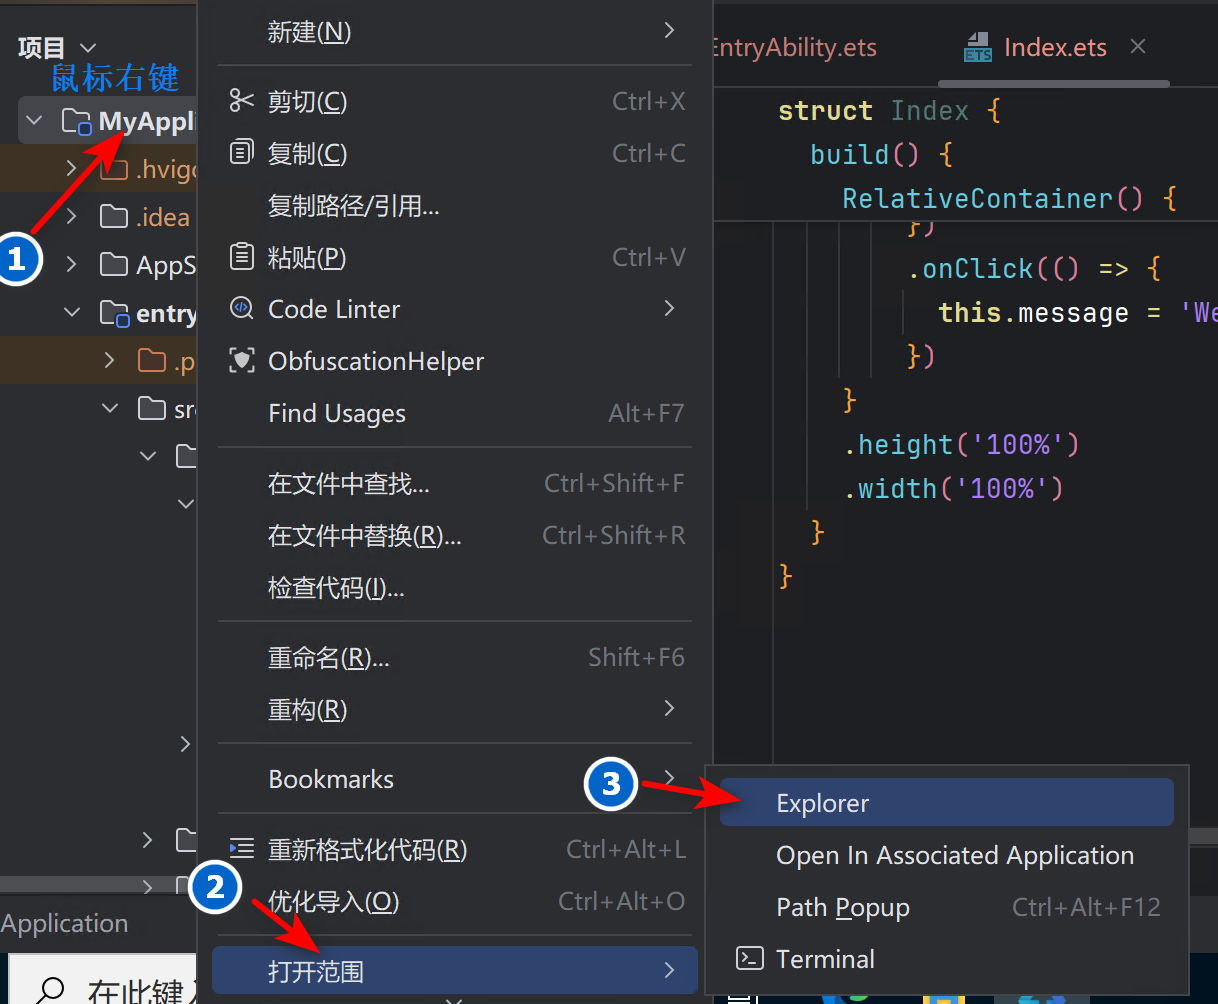Choose Explorer in the submenu
This screenshot has width=1218, height=1004.
947,803
